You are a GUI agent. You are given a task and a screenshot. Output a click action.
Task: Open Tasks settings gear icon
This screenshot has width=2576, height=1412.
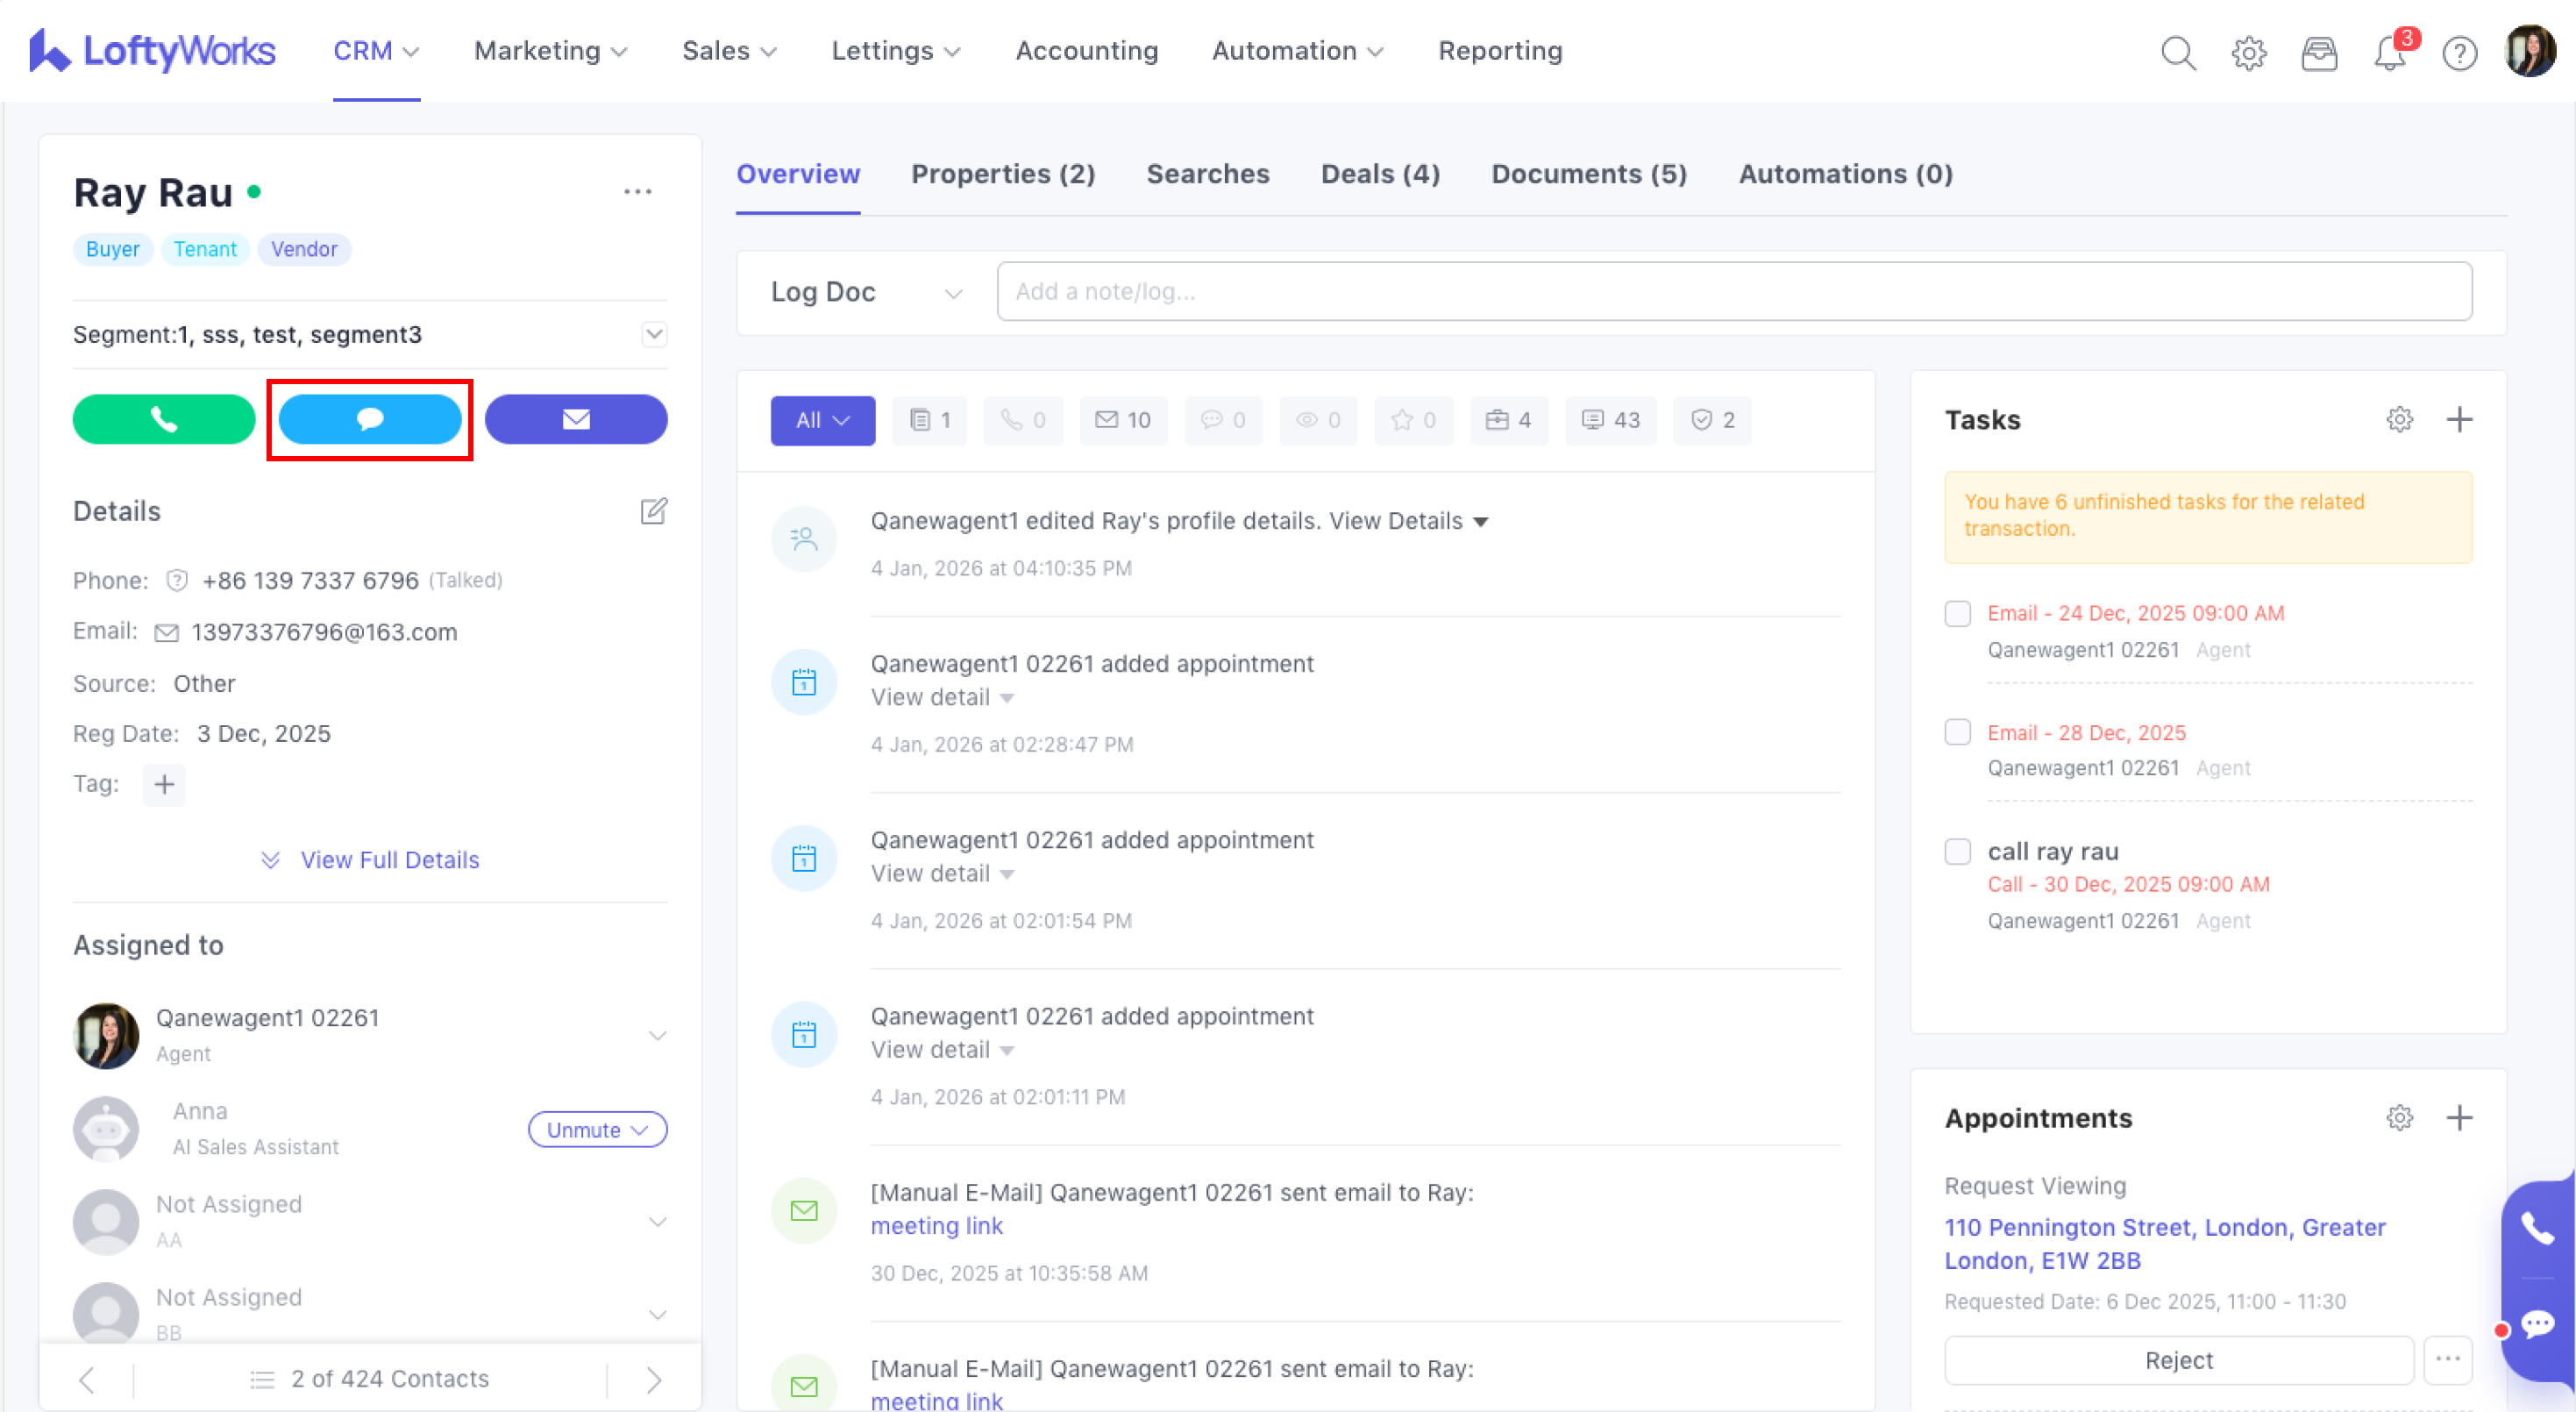[2399, 419]
